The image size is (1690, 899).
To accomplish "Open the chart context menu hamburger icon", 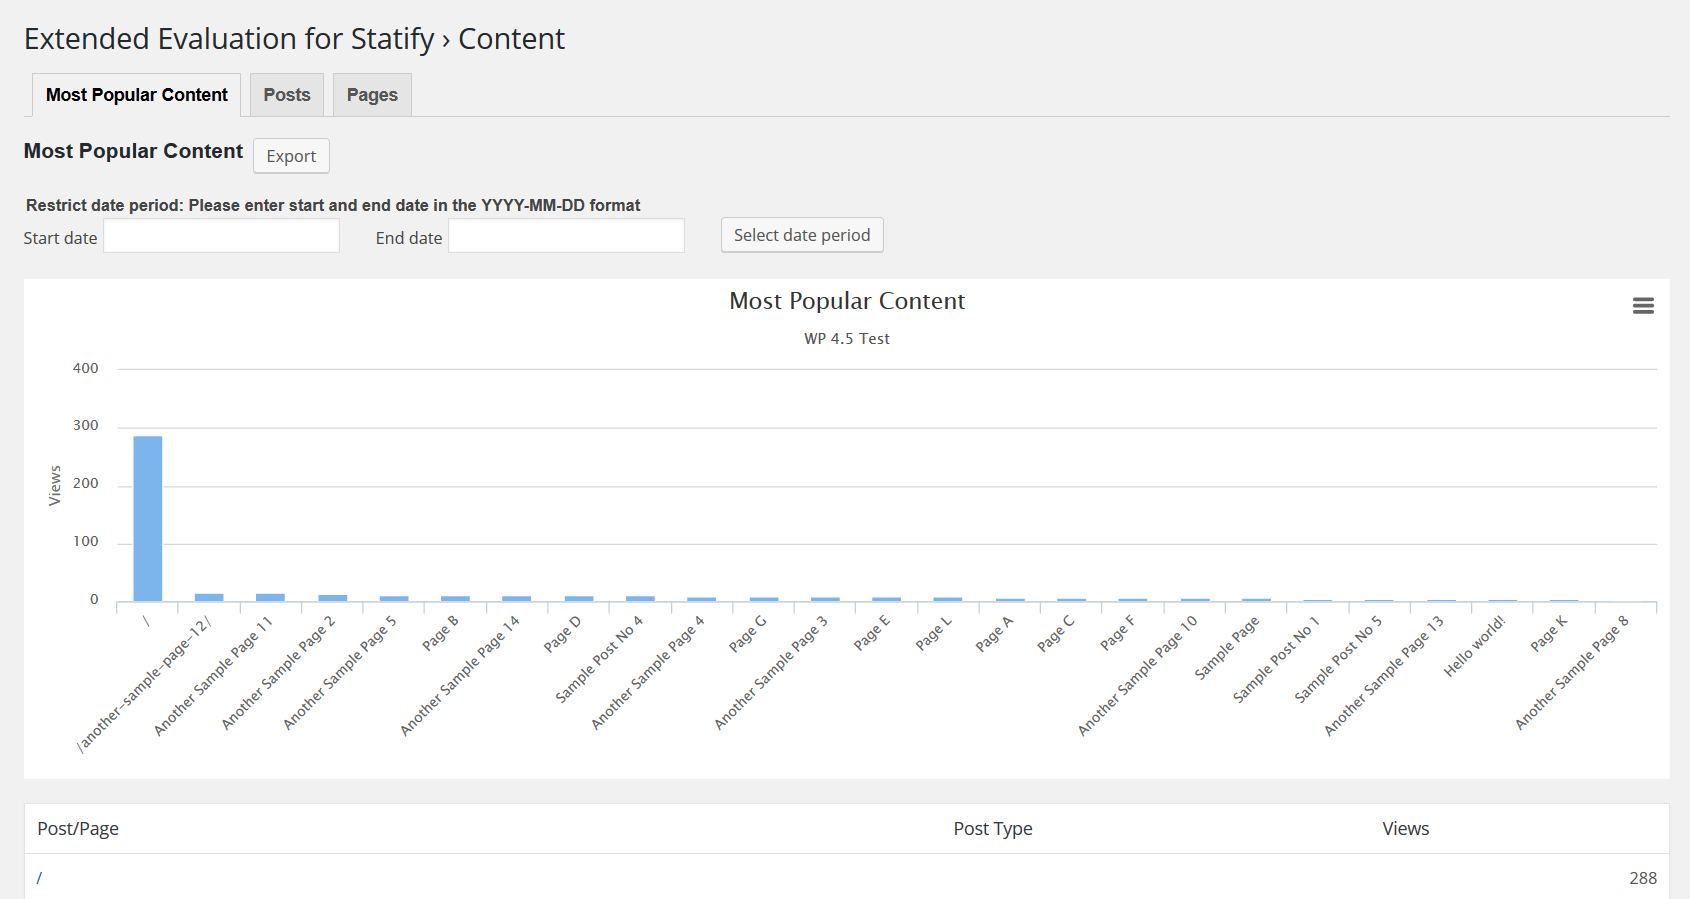I will tap(1643, 306).
